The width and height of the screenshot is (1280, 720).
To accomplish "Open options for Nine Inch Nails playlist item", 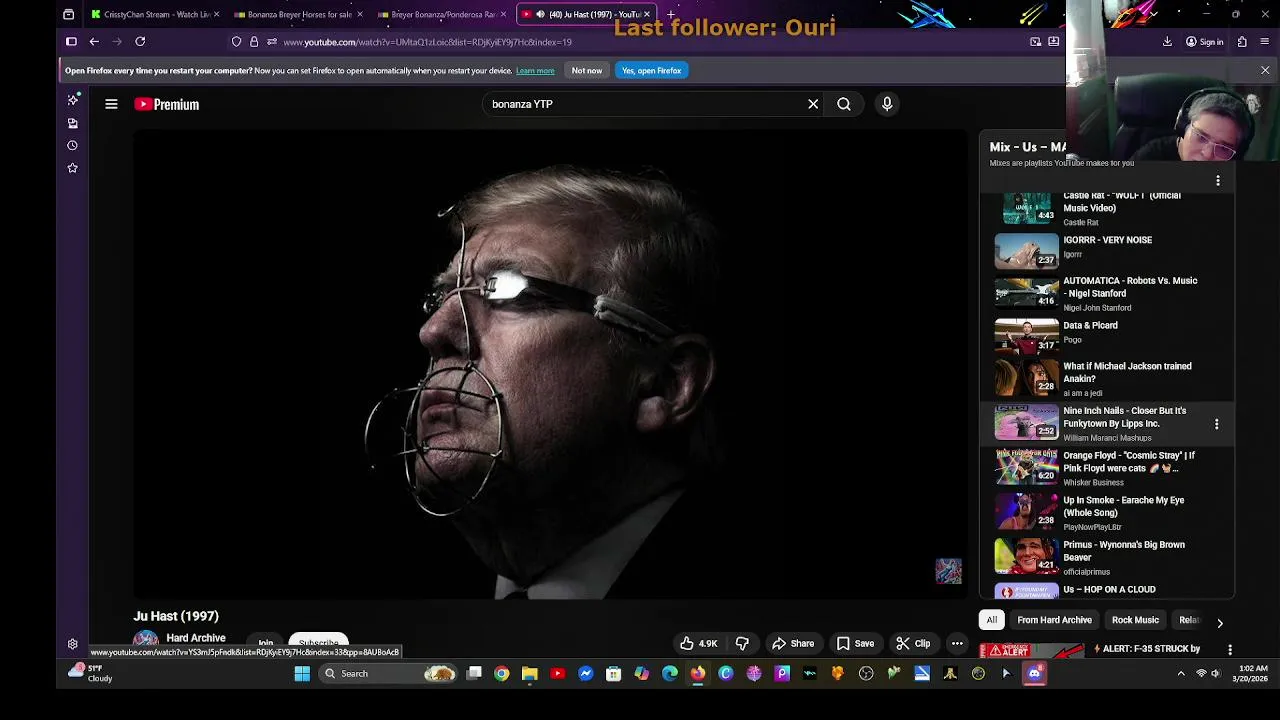I will [1216, 424].
